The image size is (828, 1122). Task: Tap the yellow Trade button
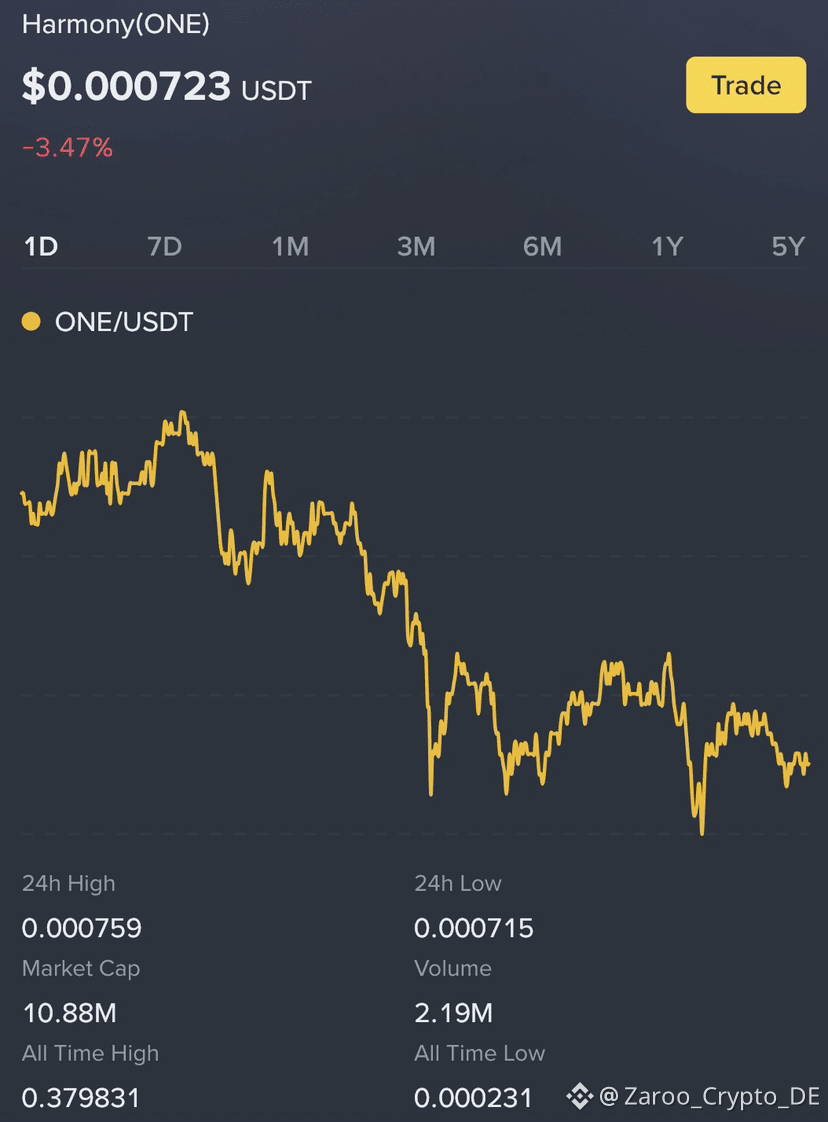pyautogui.click(x=746, y=85)
